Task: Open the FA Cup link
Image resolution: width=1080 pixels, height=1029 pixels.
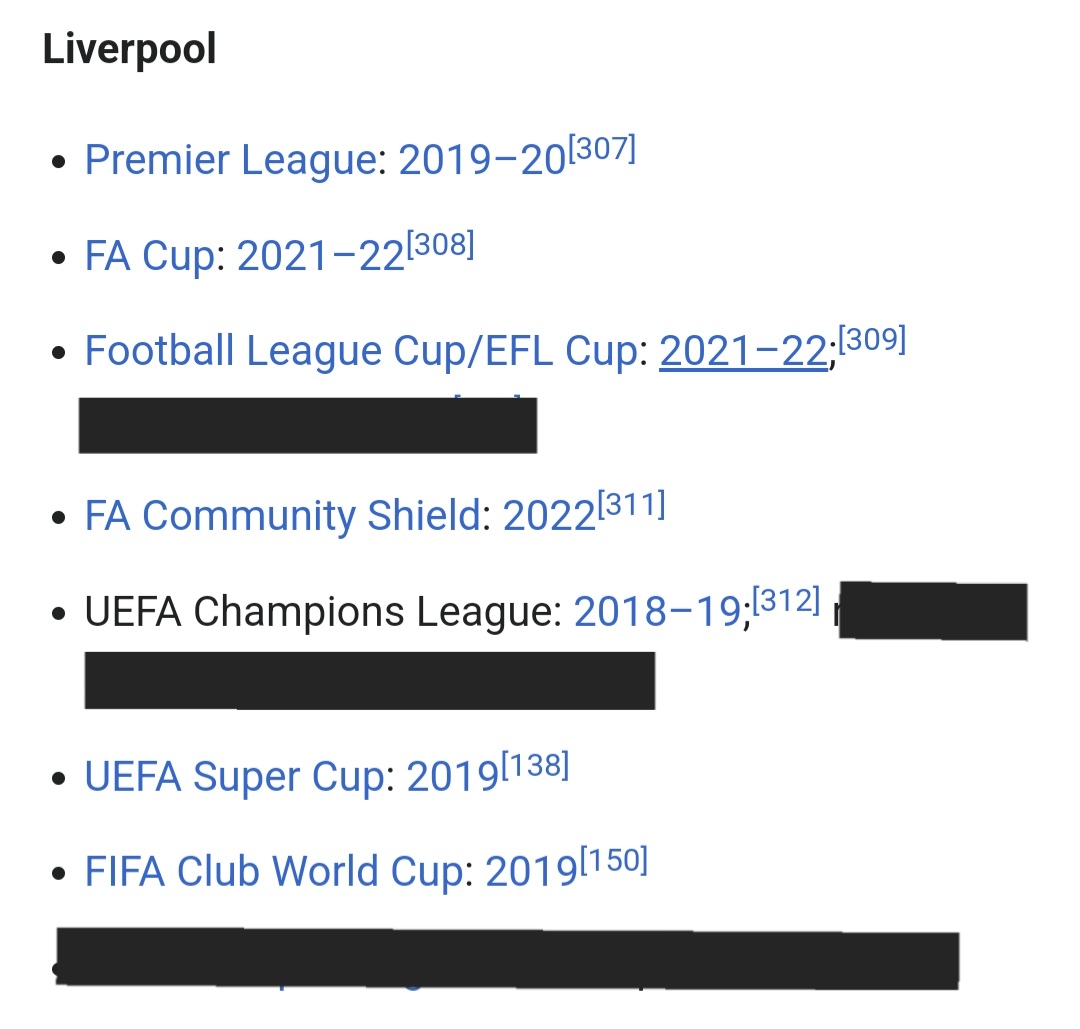Action: (x=150, y=257)
